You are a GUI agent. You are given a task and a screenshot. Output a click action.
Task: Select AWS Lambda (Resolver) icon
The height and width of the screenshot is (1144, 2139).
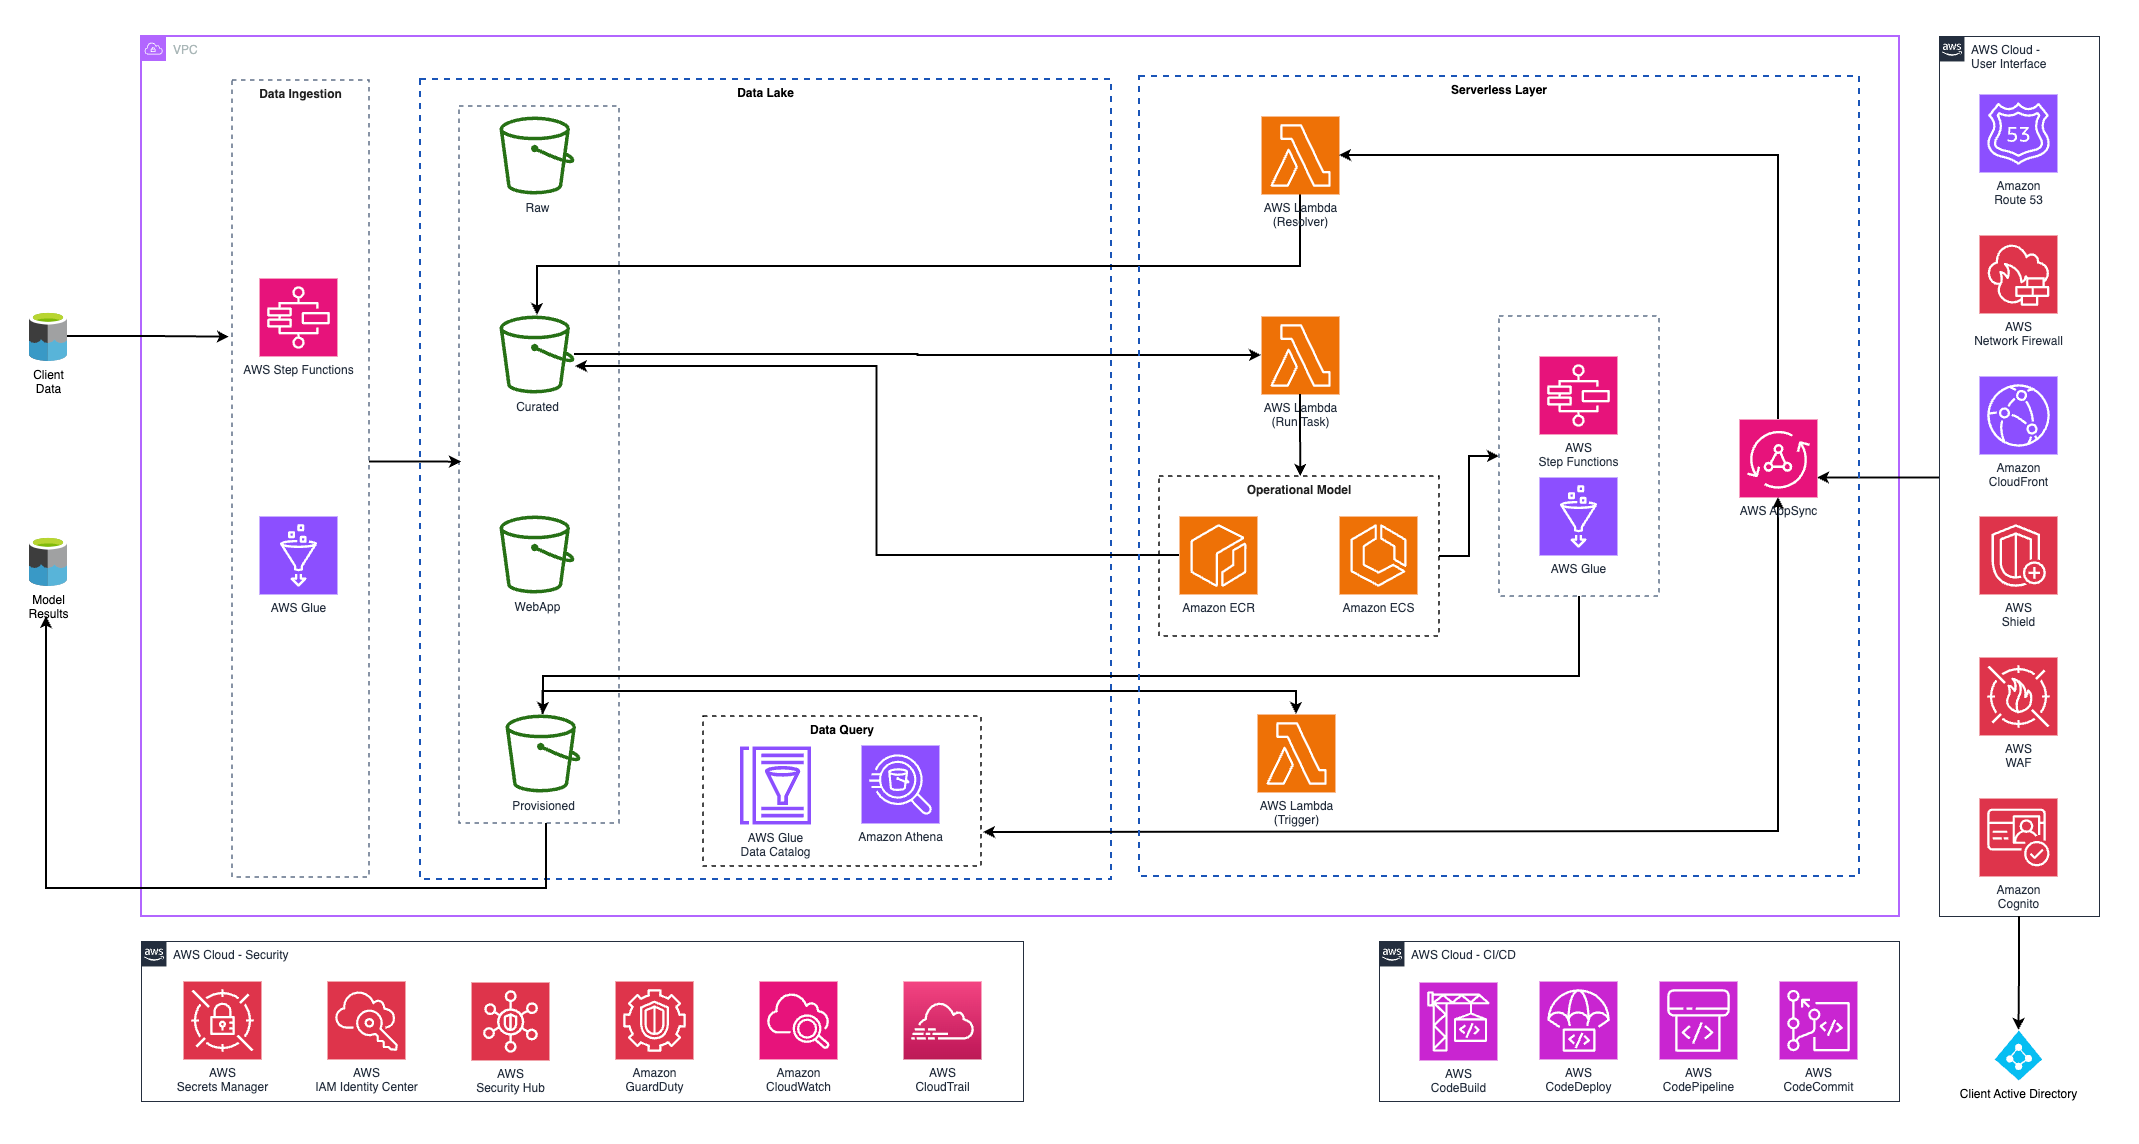1299,156
